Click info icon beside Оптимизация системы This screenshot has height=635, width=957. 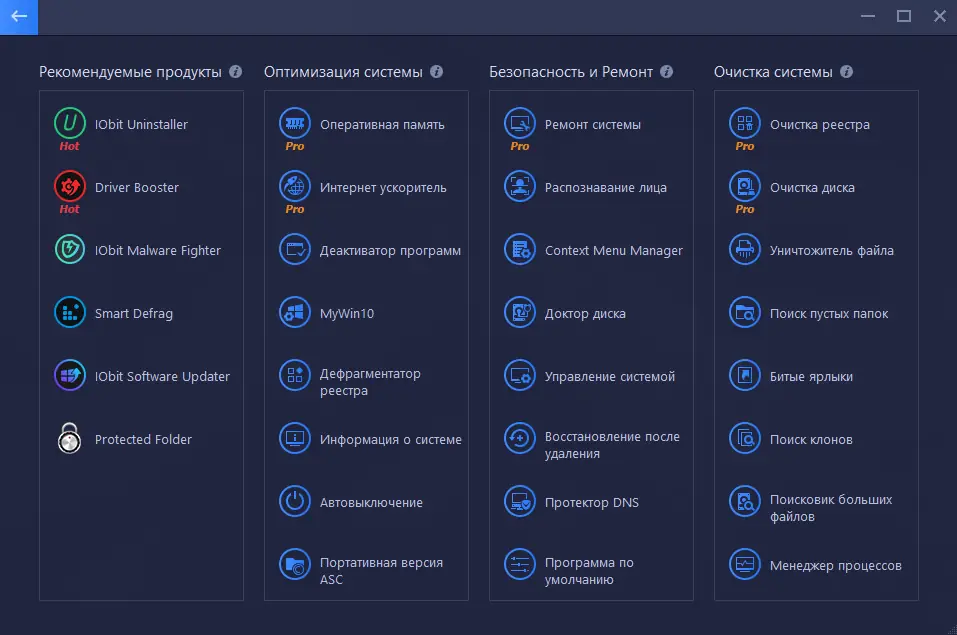click(436, 71)
